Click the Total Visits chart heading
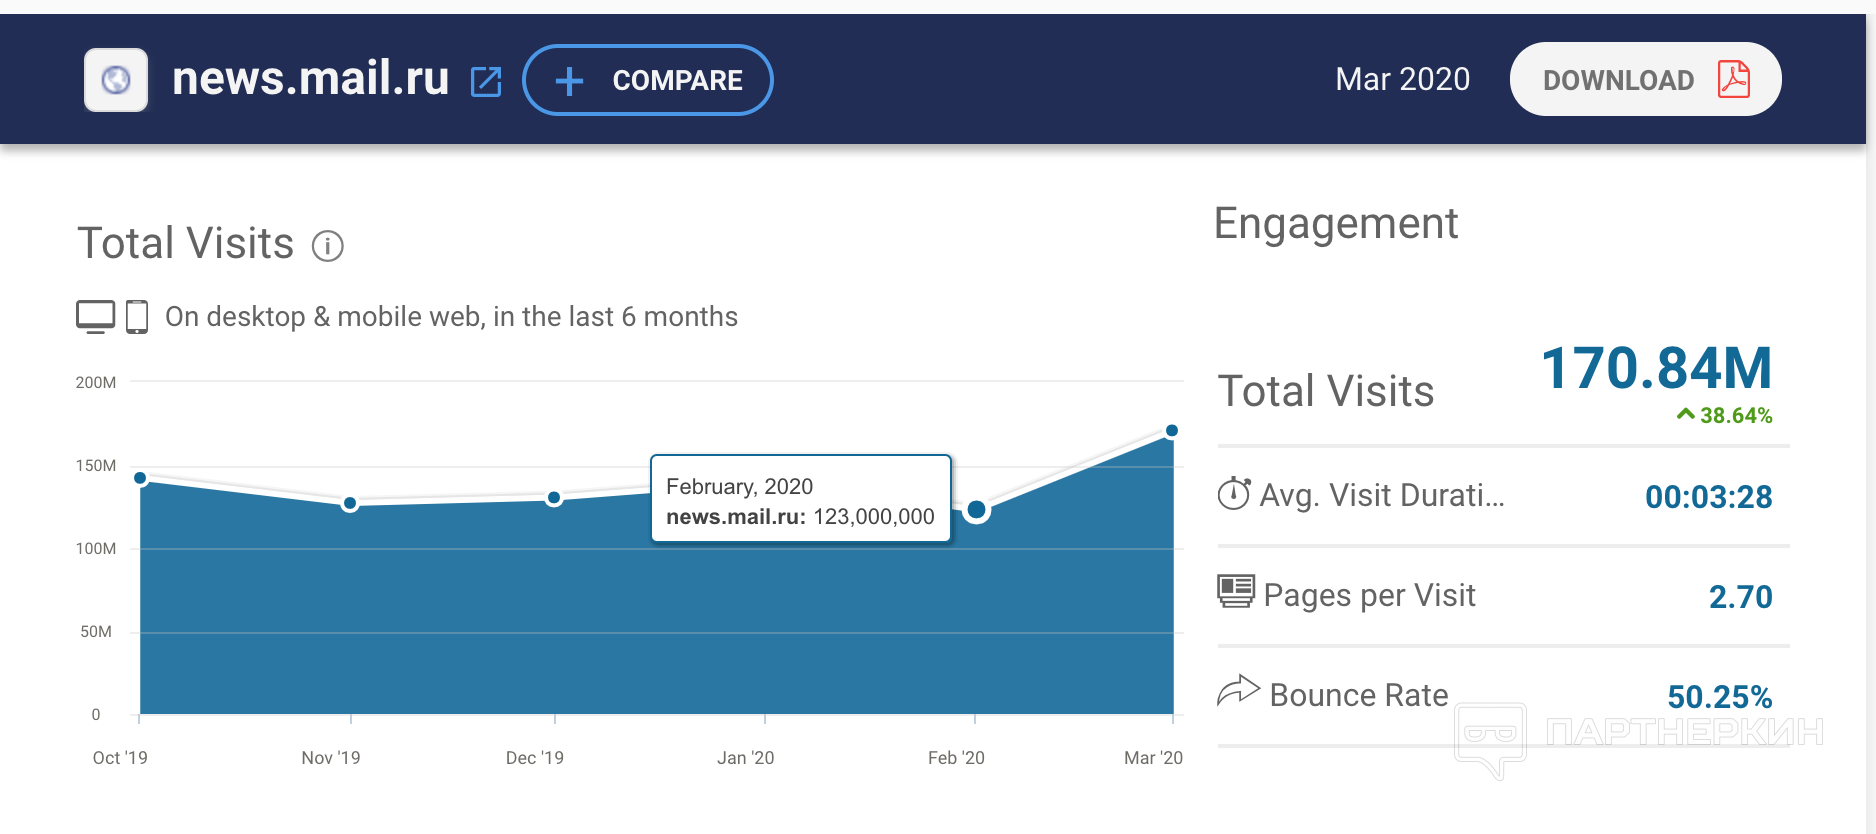1876x834 pixels. [186, 243]
